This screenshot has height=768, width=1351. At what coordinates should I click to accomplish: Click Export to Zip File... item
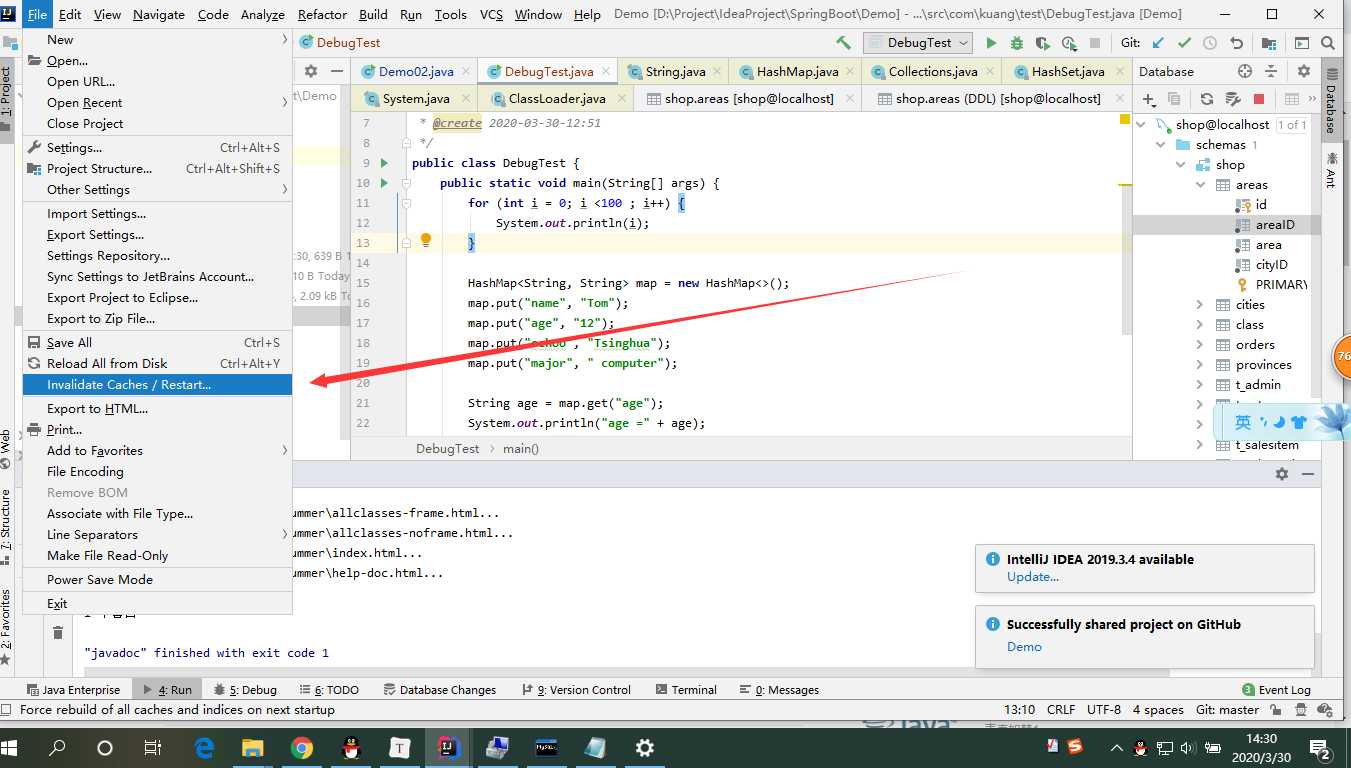(x=157, y=318)
